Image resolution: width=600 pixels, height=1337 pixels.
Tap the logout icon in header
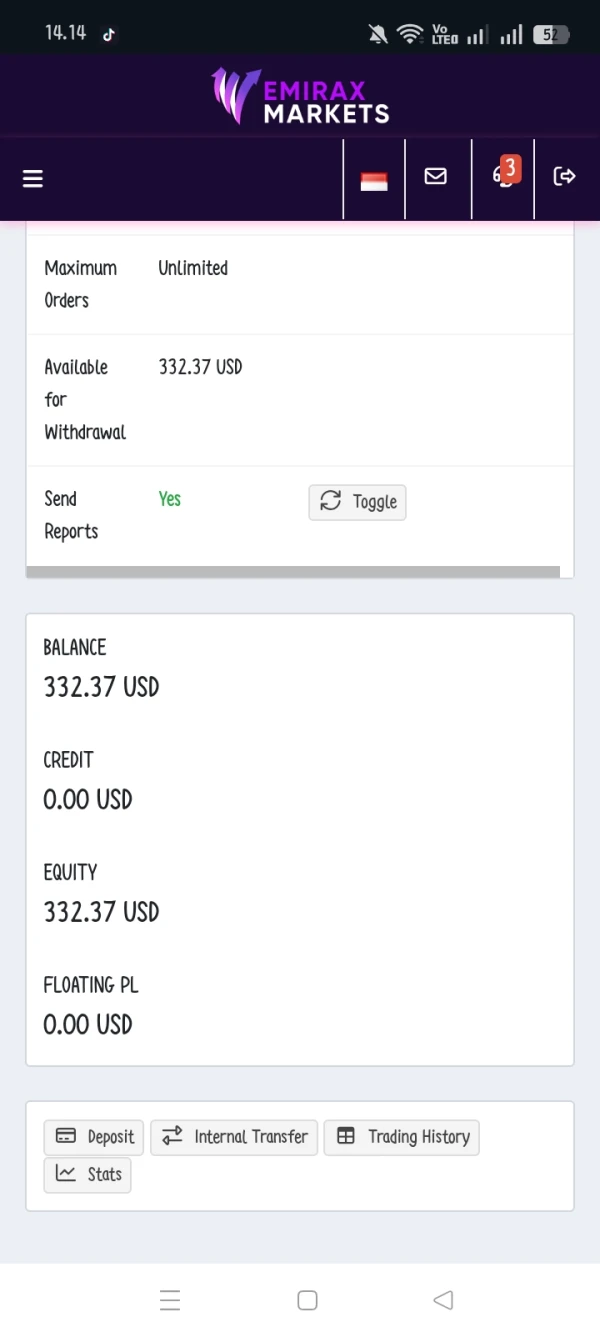pos(565,176)
